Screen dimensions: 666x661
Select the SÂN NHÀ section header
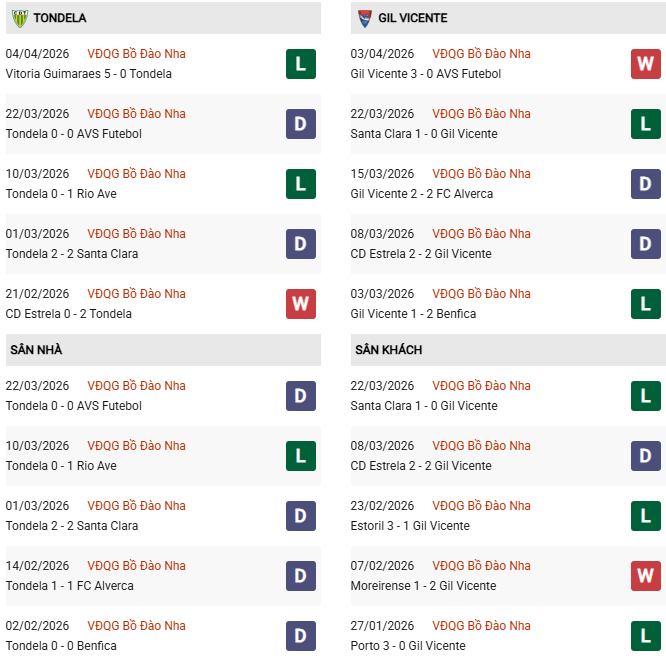click(37, 350)
